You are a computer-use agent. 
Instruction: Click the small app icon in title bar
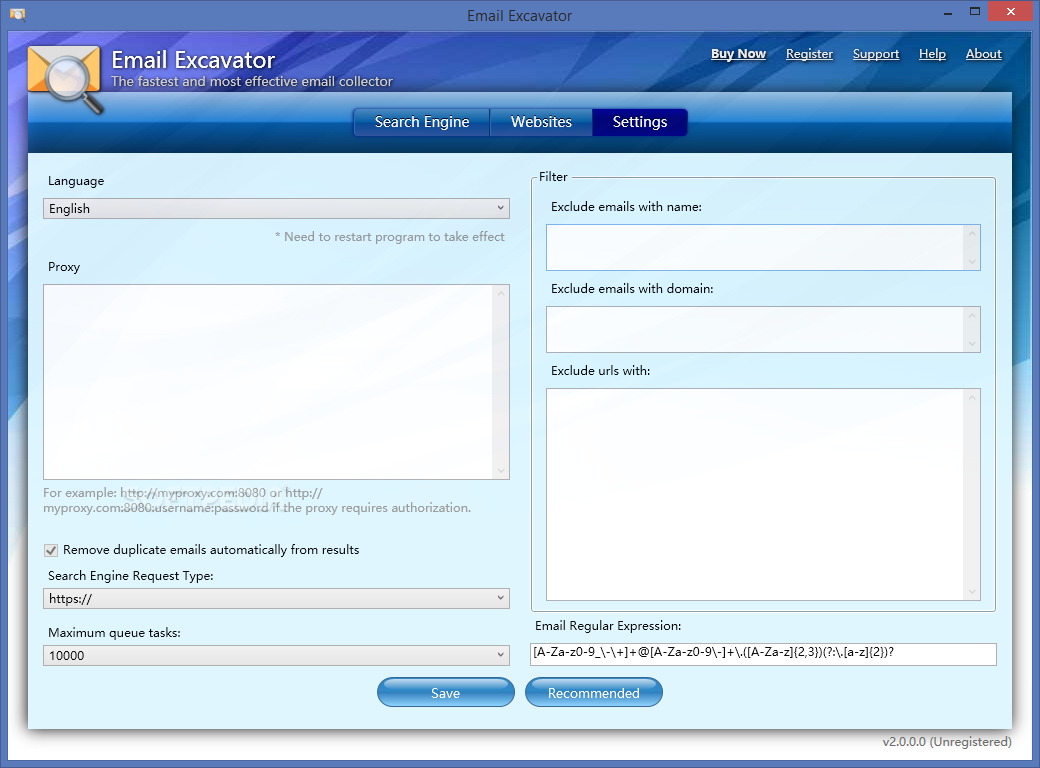[x=18, y=15]
